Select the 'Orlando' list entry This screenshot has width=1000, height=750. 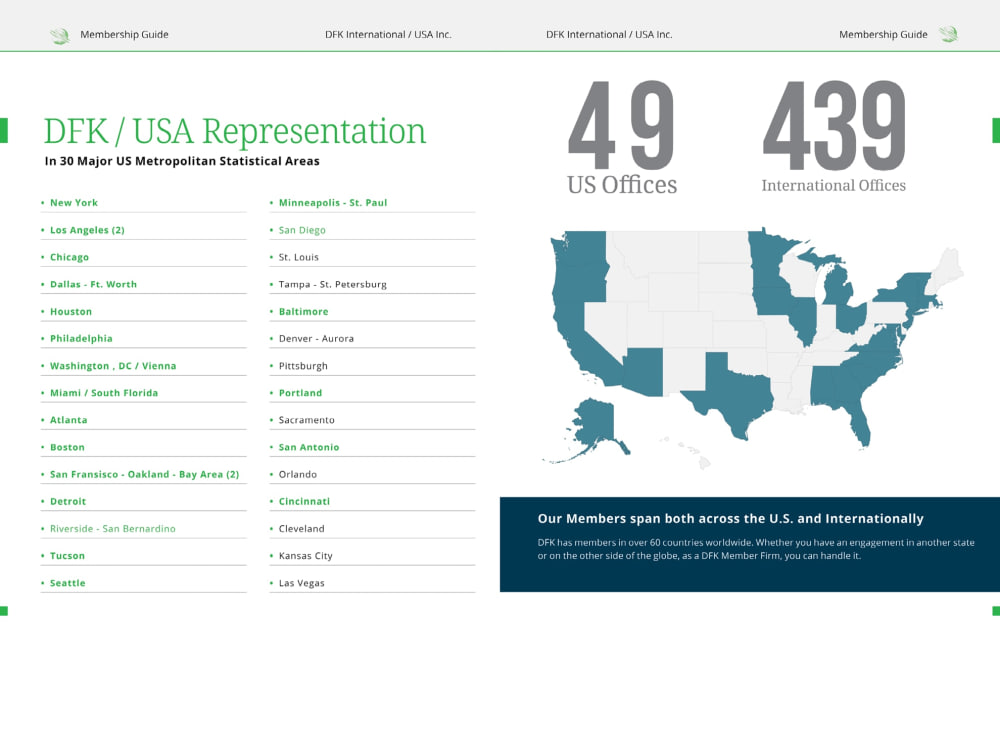pos(297,474)
